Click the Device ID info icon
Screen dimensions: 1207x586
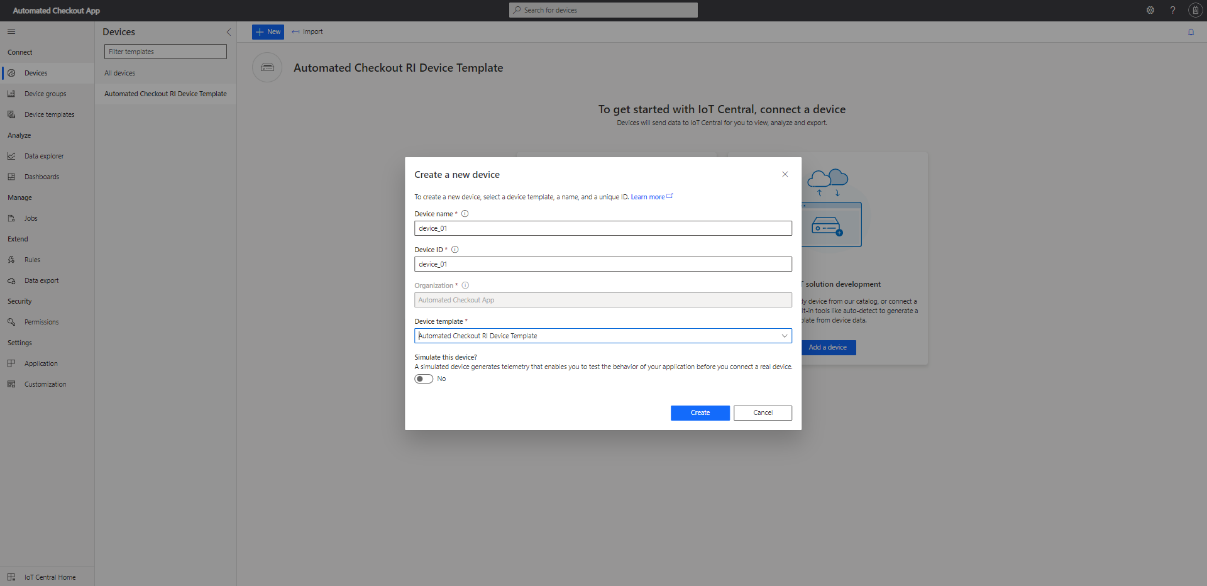[455, 249]
